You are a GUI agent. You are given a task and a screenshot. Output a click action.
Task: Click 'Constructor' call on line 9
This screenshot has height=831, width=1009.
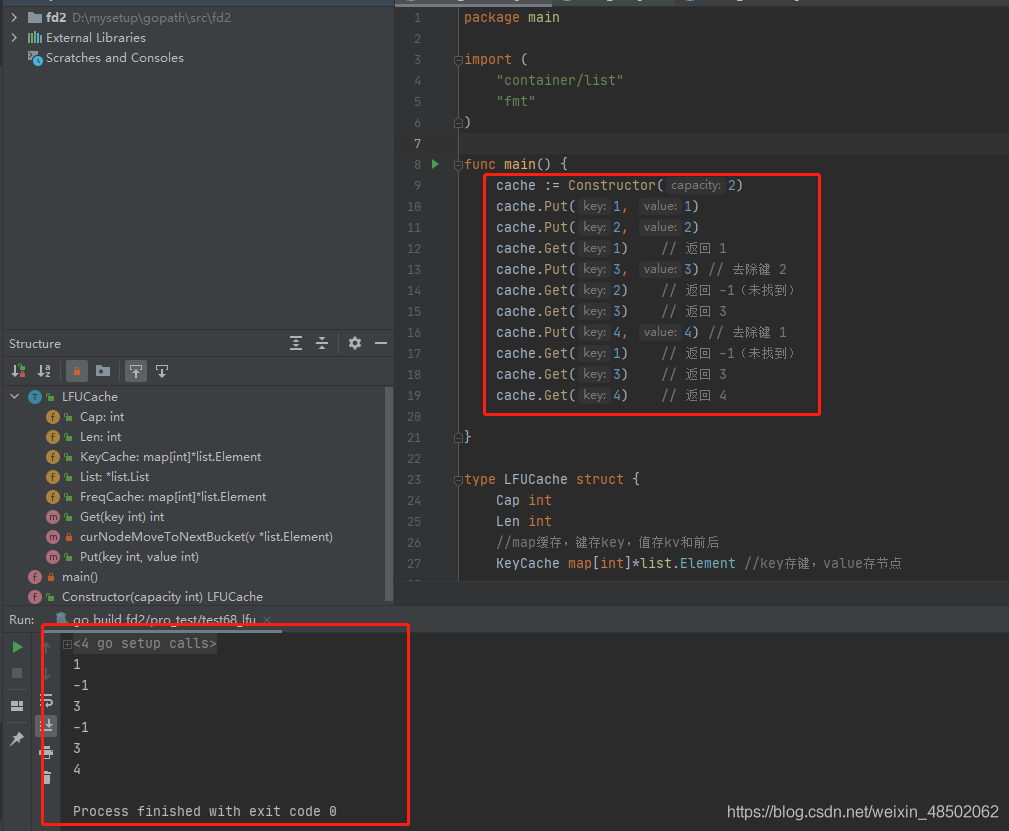[x=612, y=185]
